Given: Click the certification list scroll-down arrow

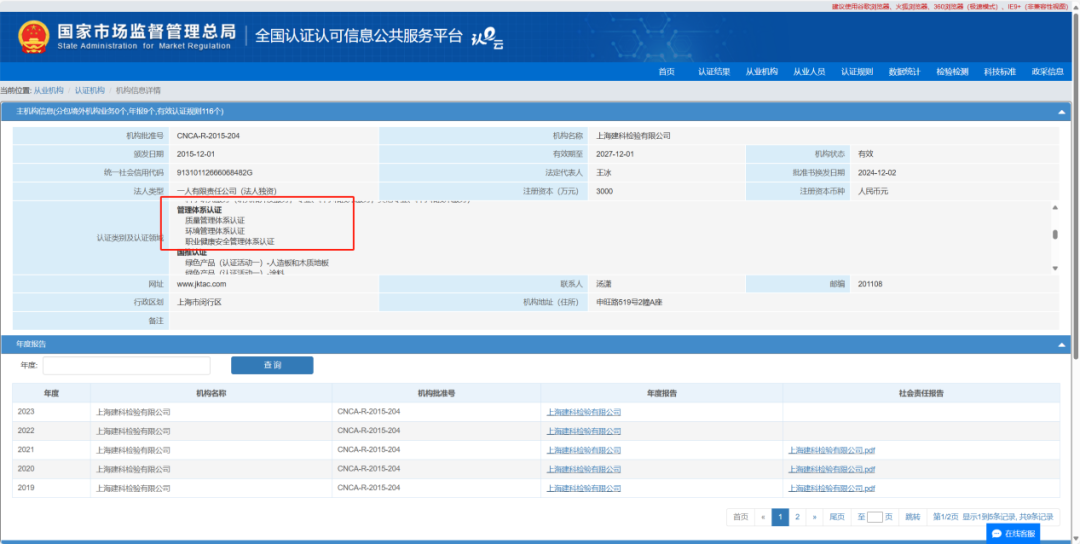Looking at the screenshot, I should (1055, 268).
